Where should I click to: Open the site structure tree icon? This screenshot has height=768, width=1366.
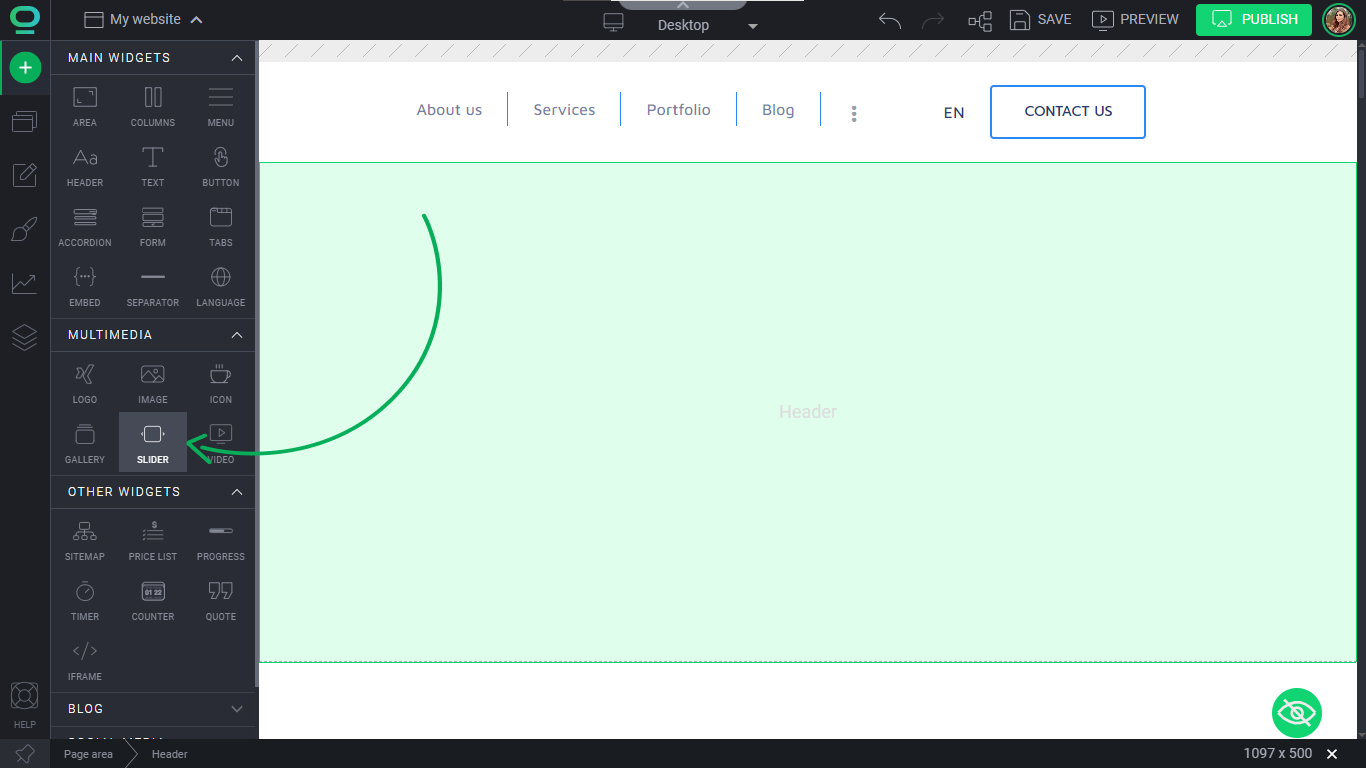980,20
